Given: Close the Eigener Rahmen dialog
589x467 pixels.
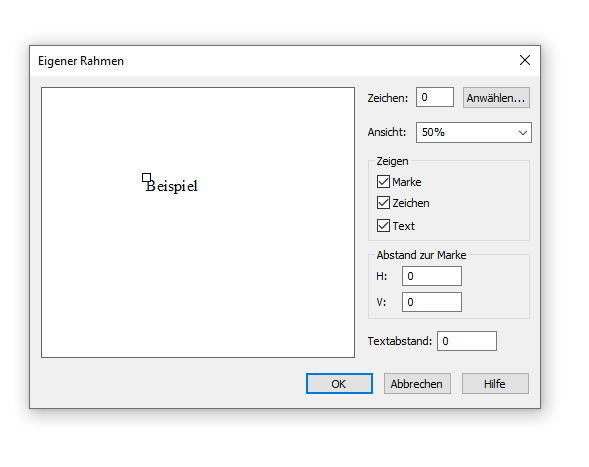Looking at the screenshot, I should coord(524,60).
